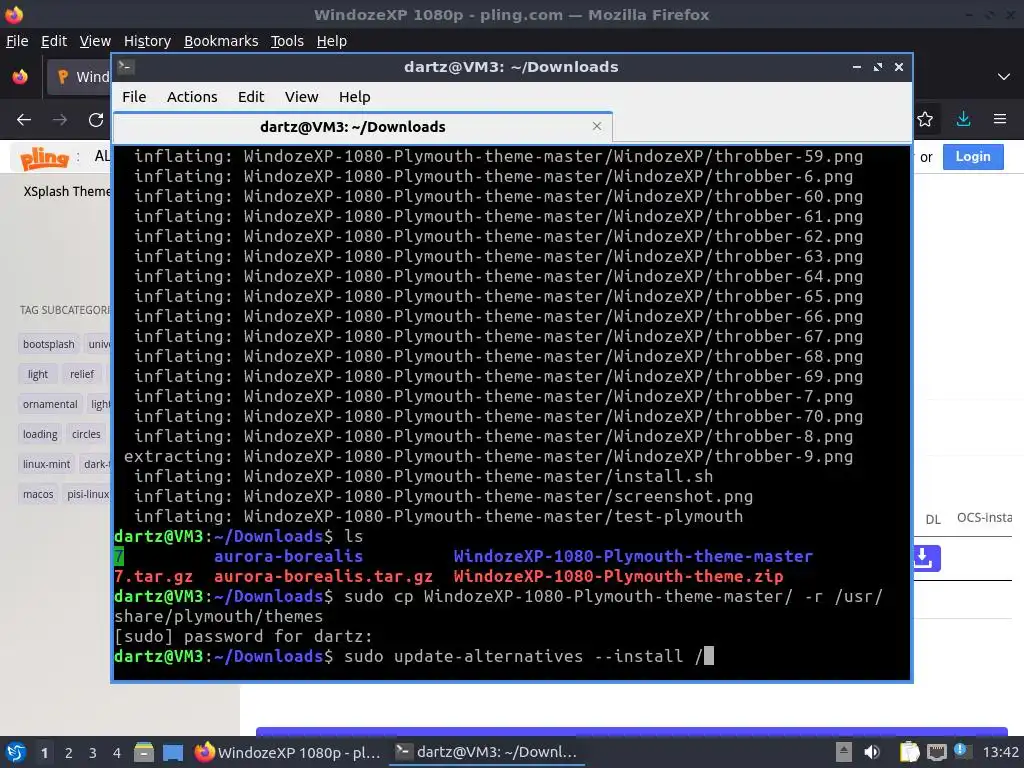The height and width of the screenshot is (768, 1024).
Task: Select the ornamental tag
Action: (x=50, y=404)
